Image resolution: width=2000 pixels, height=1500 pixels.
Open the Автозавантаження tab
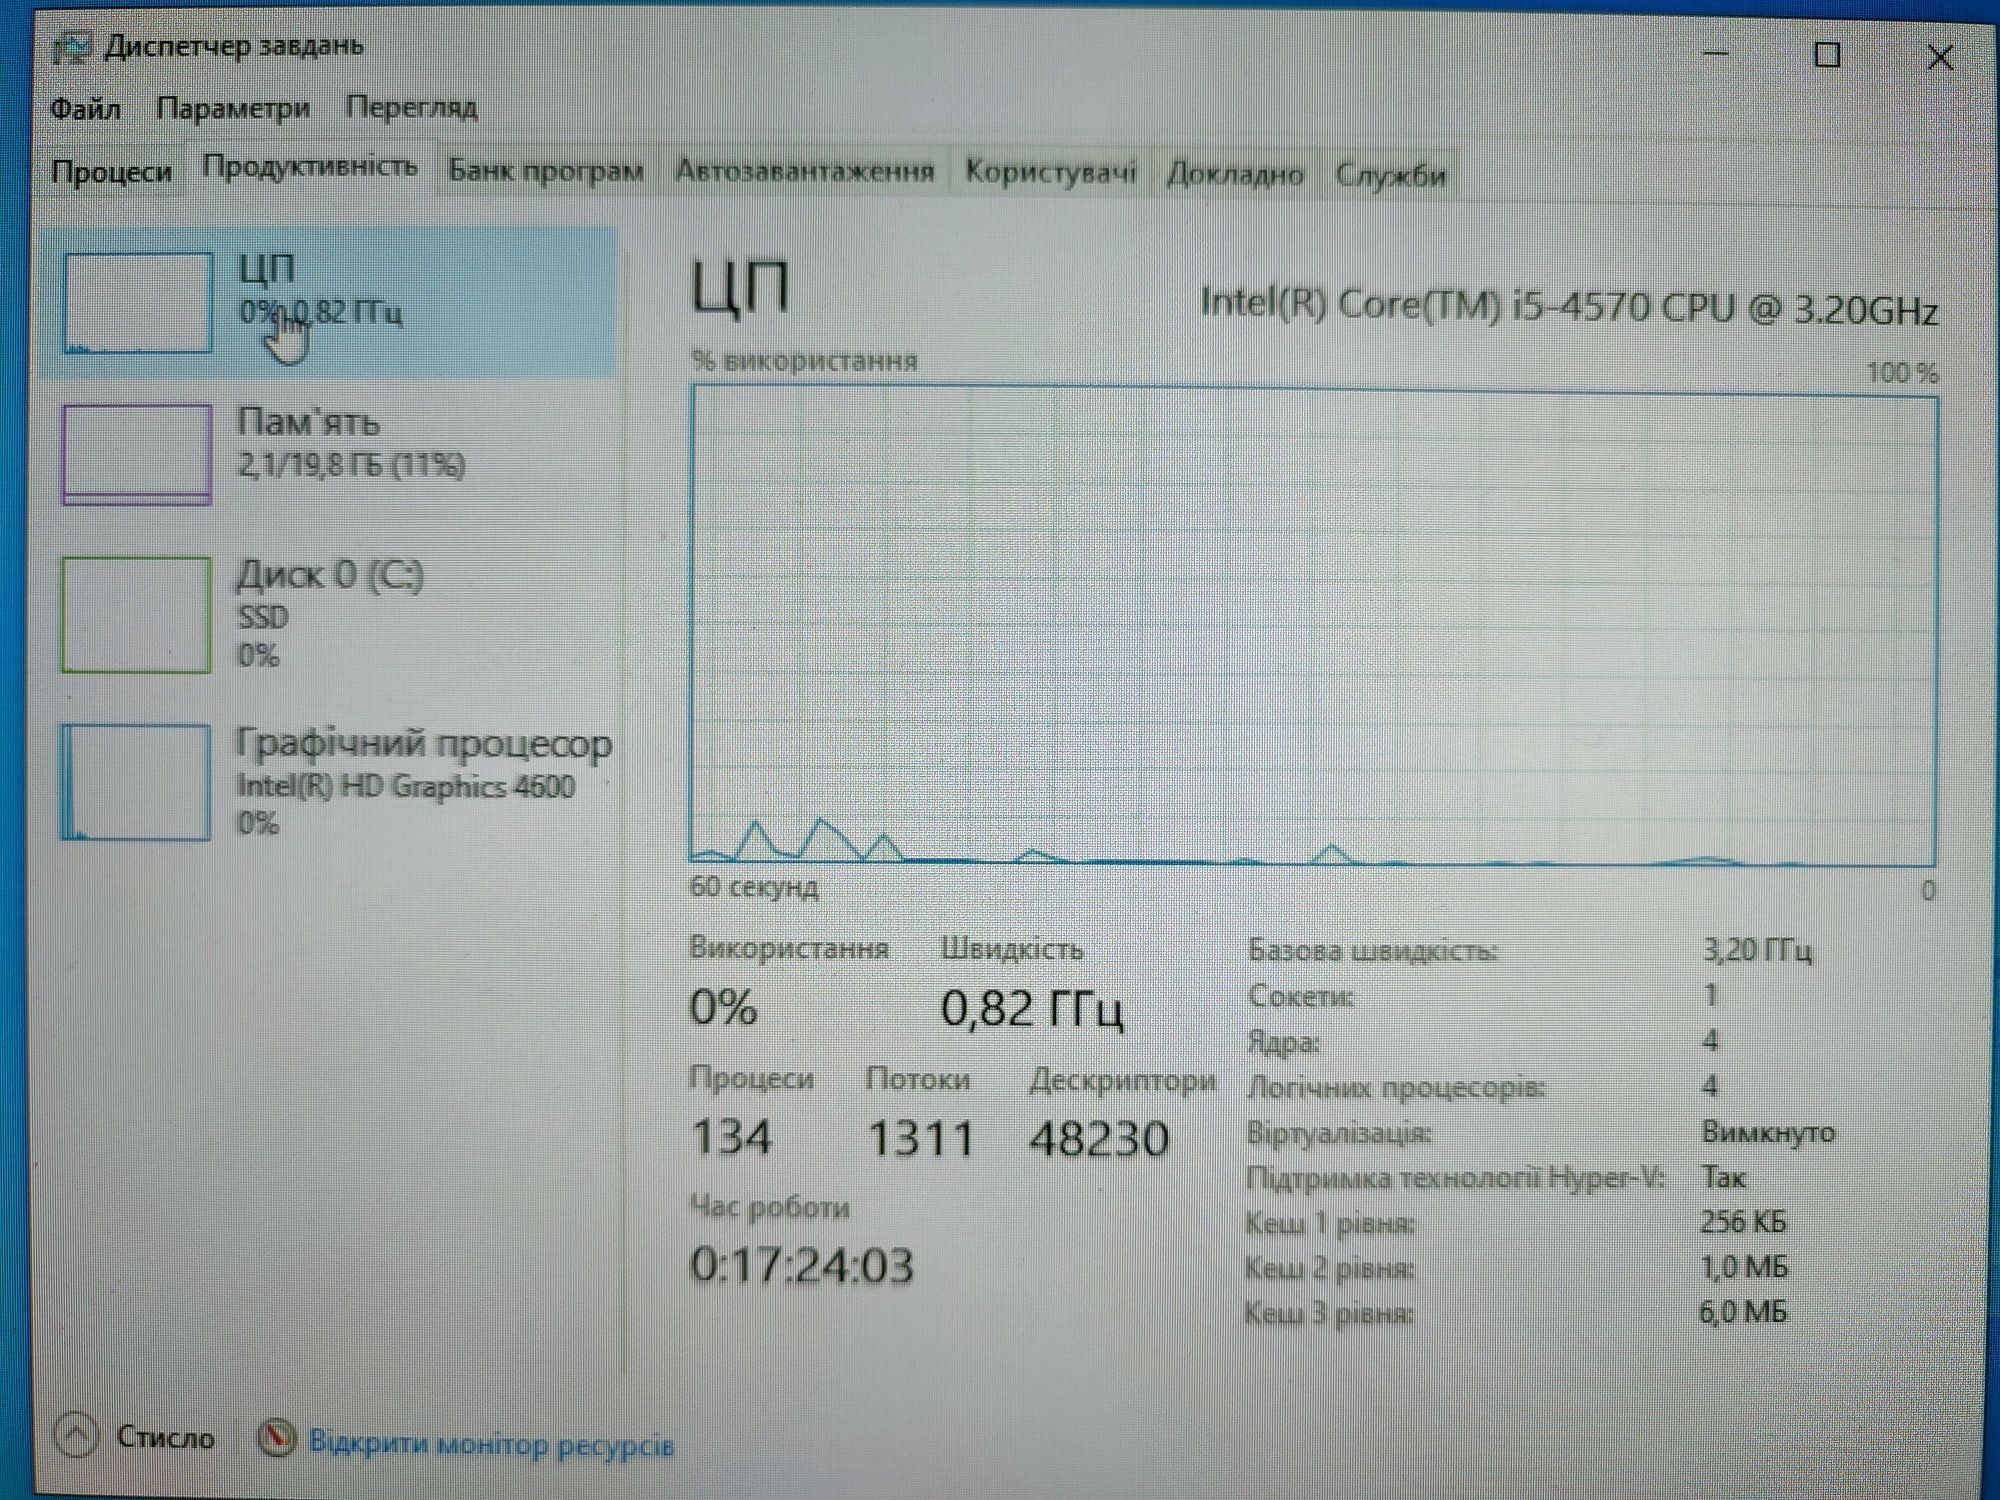(805, 171)
